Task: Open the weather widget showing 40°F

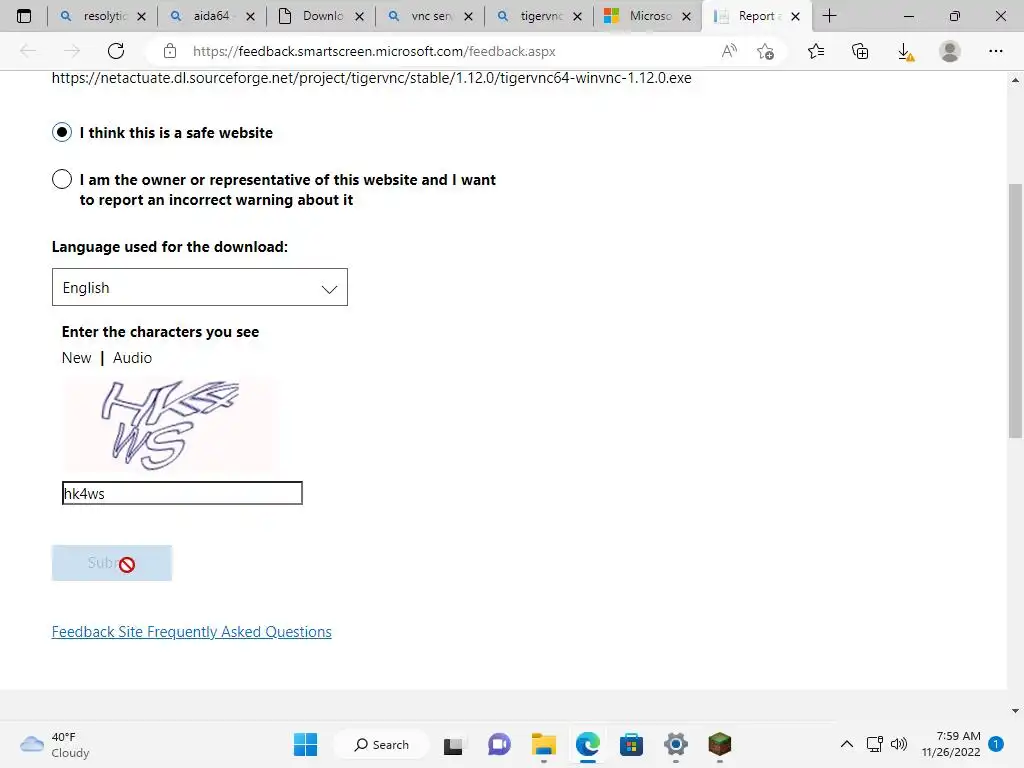Action: click(x=55, y=744)
